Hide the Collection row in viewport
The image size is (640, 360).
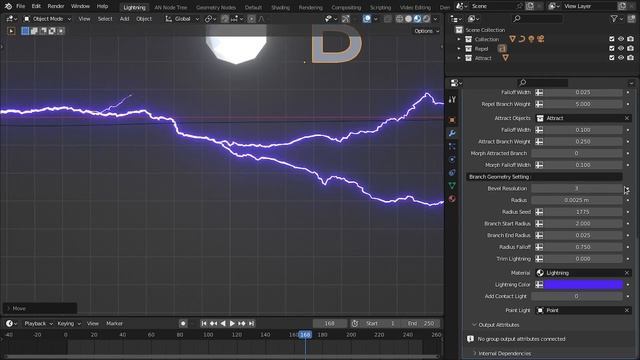(x=621, y=39)
